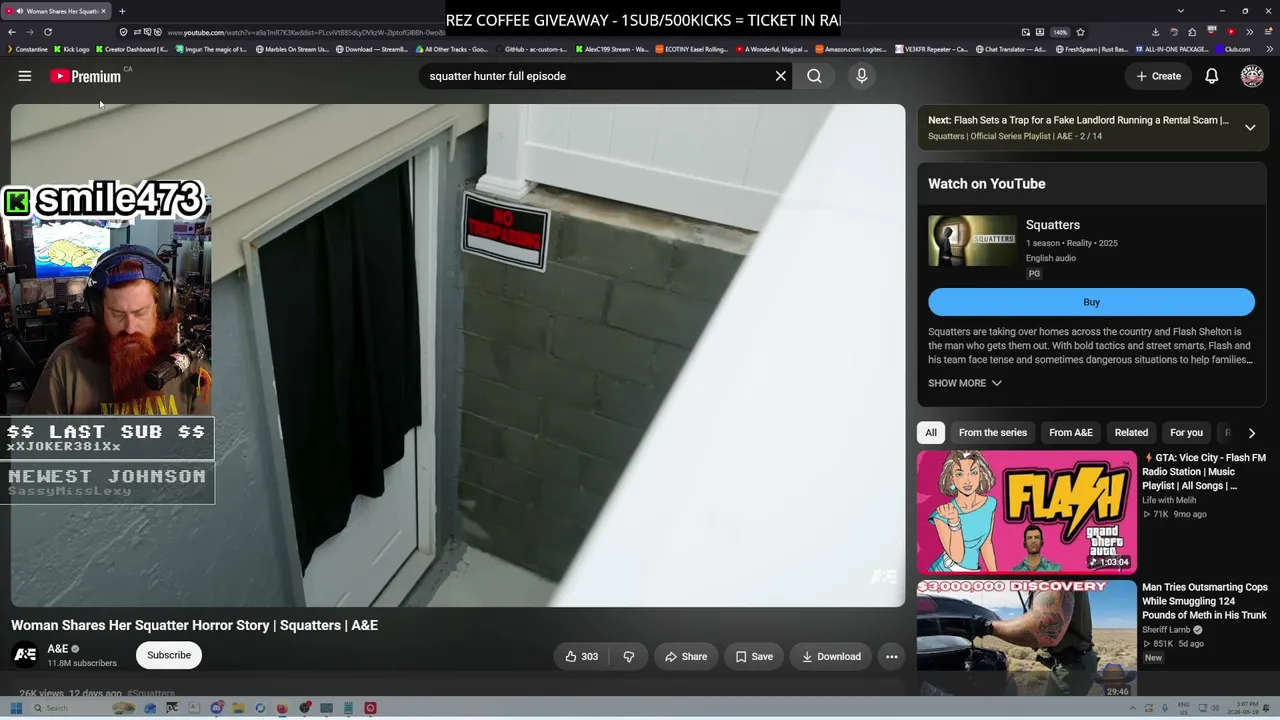1280x720 pixels.
Task: Open the FreshSpawn Rust bookmark
Action: coord(1091,49)
